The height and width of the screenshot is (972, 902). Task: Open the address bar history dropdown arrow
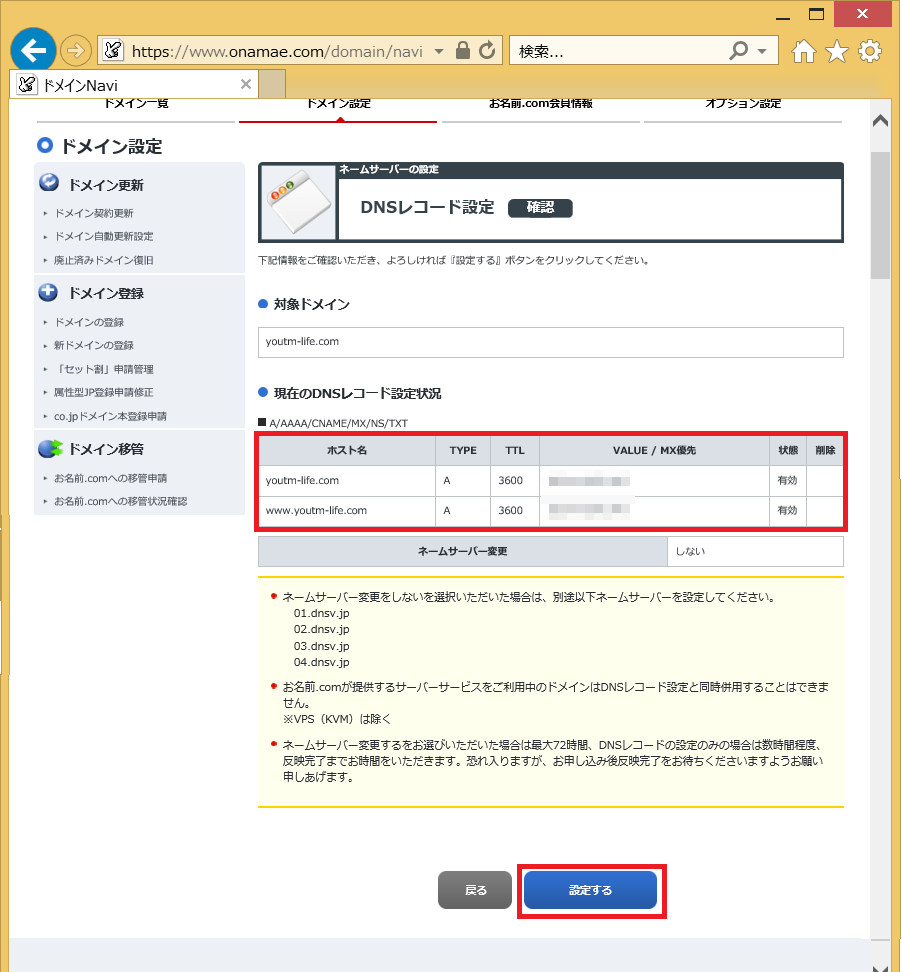pos(439,51)
